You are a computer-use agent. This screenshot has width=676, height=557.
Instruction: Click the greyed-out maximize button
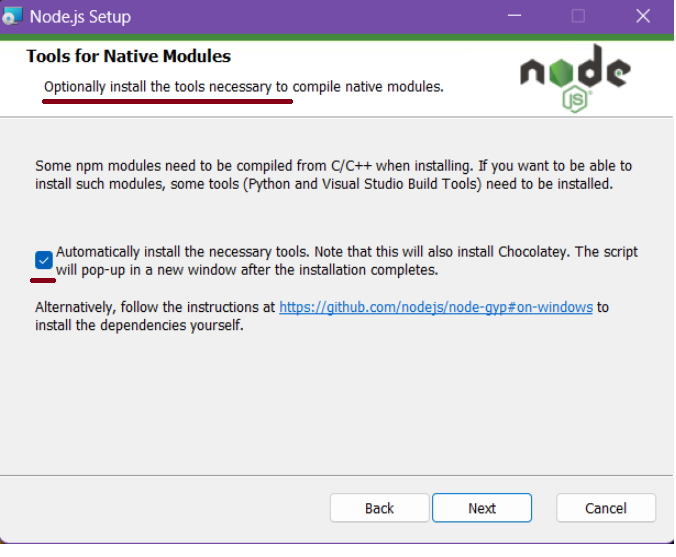pos(578,16)
